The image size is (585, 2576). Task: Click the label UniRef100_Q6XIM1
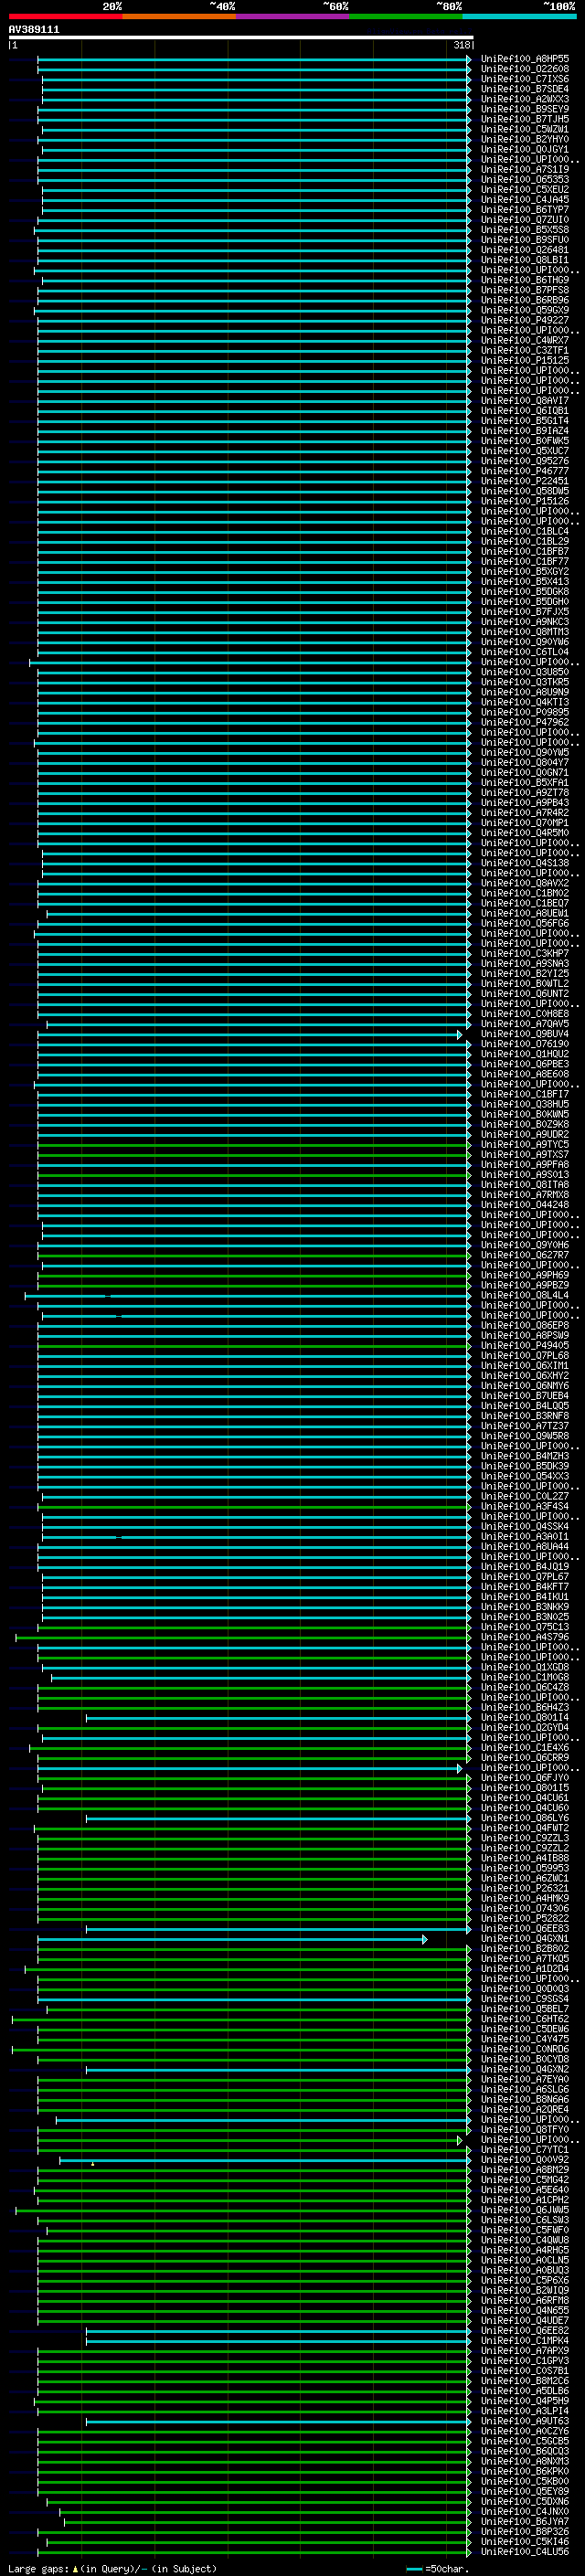pyautogui.click(x=525, y=1365)
